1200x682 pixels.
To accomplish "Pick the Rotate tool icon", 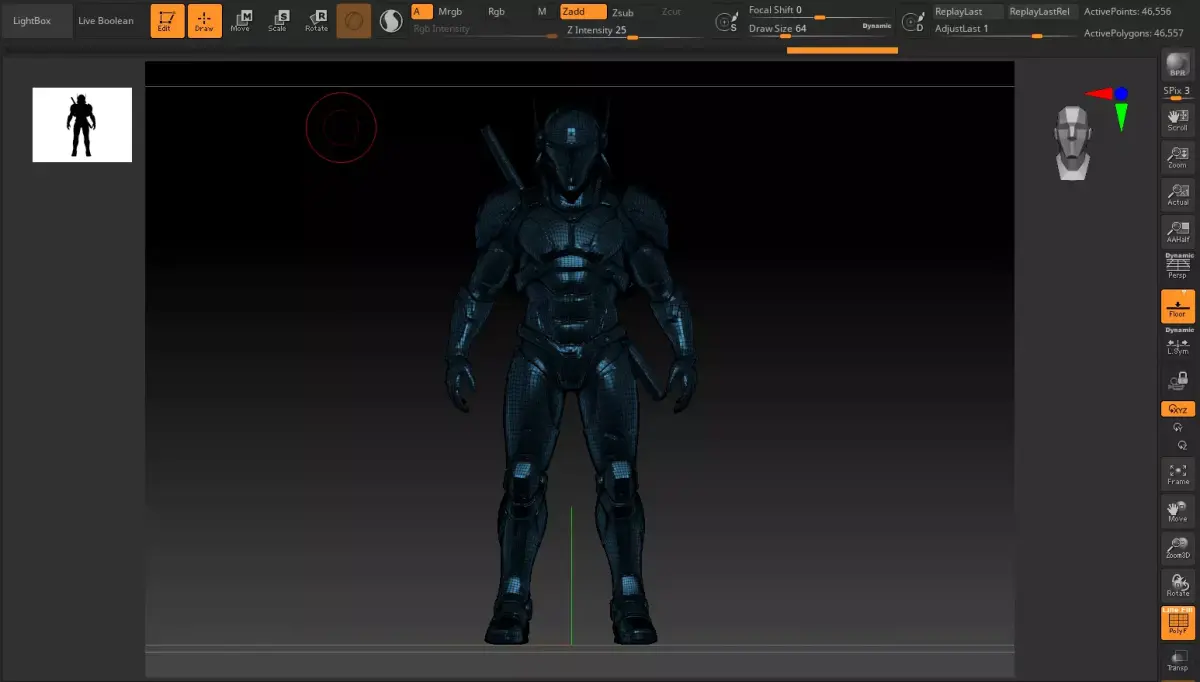I will click(316, 21).
